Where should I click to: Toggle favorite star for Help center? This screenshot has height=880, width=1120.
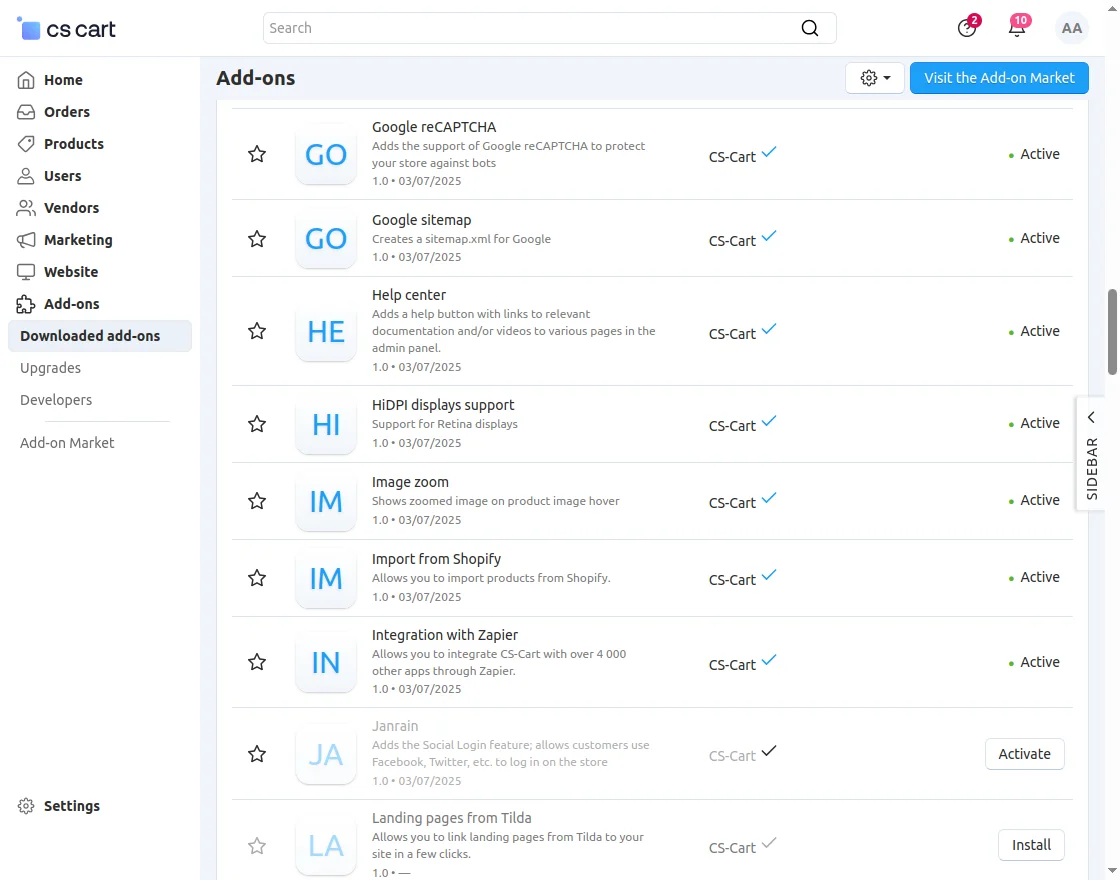click(x=257, y=331)
